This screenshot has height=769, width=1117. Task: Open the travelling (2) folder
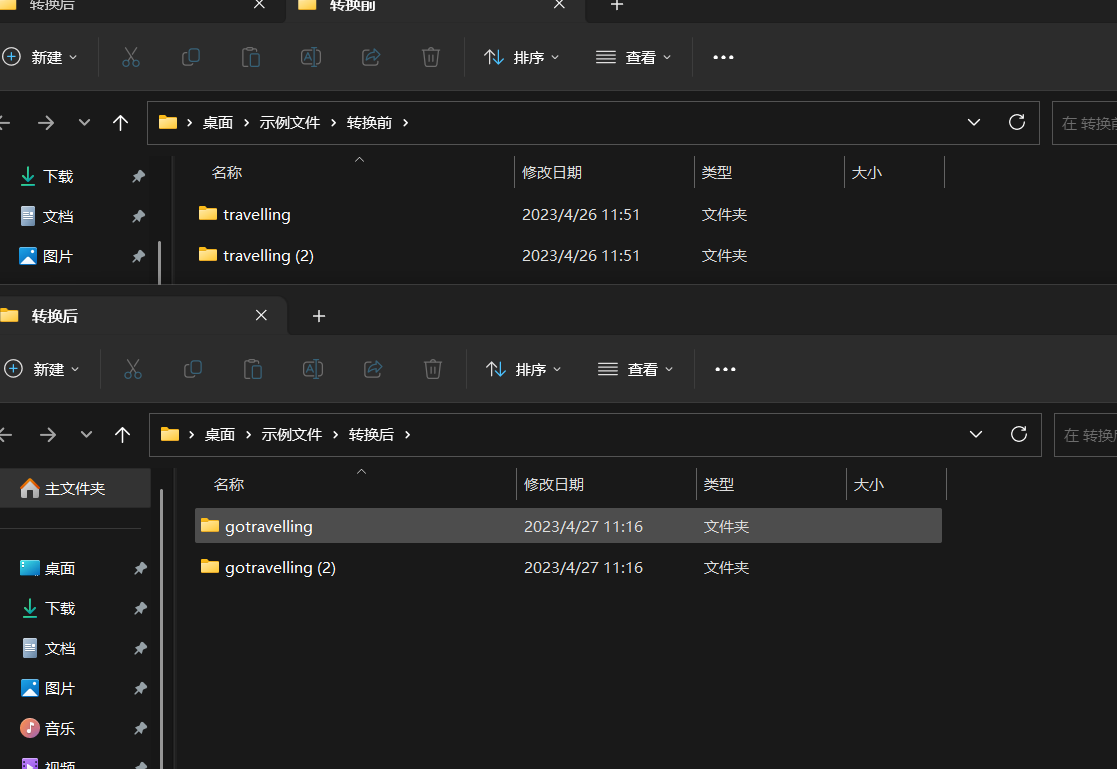coord(268,255)
